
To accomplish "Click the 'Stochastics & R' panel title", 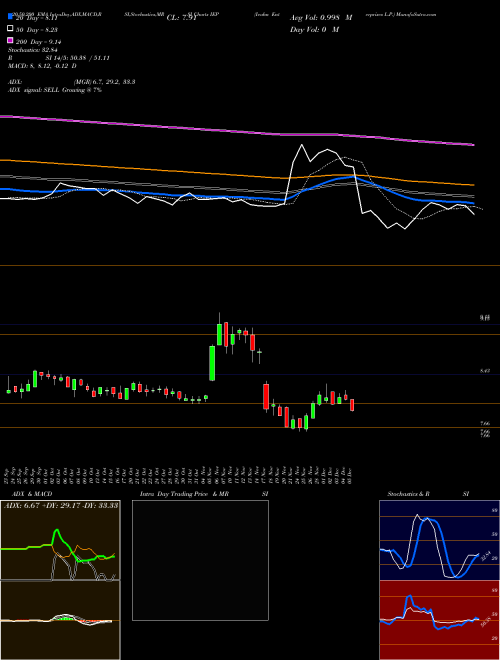I will click(x=408, y=494).
